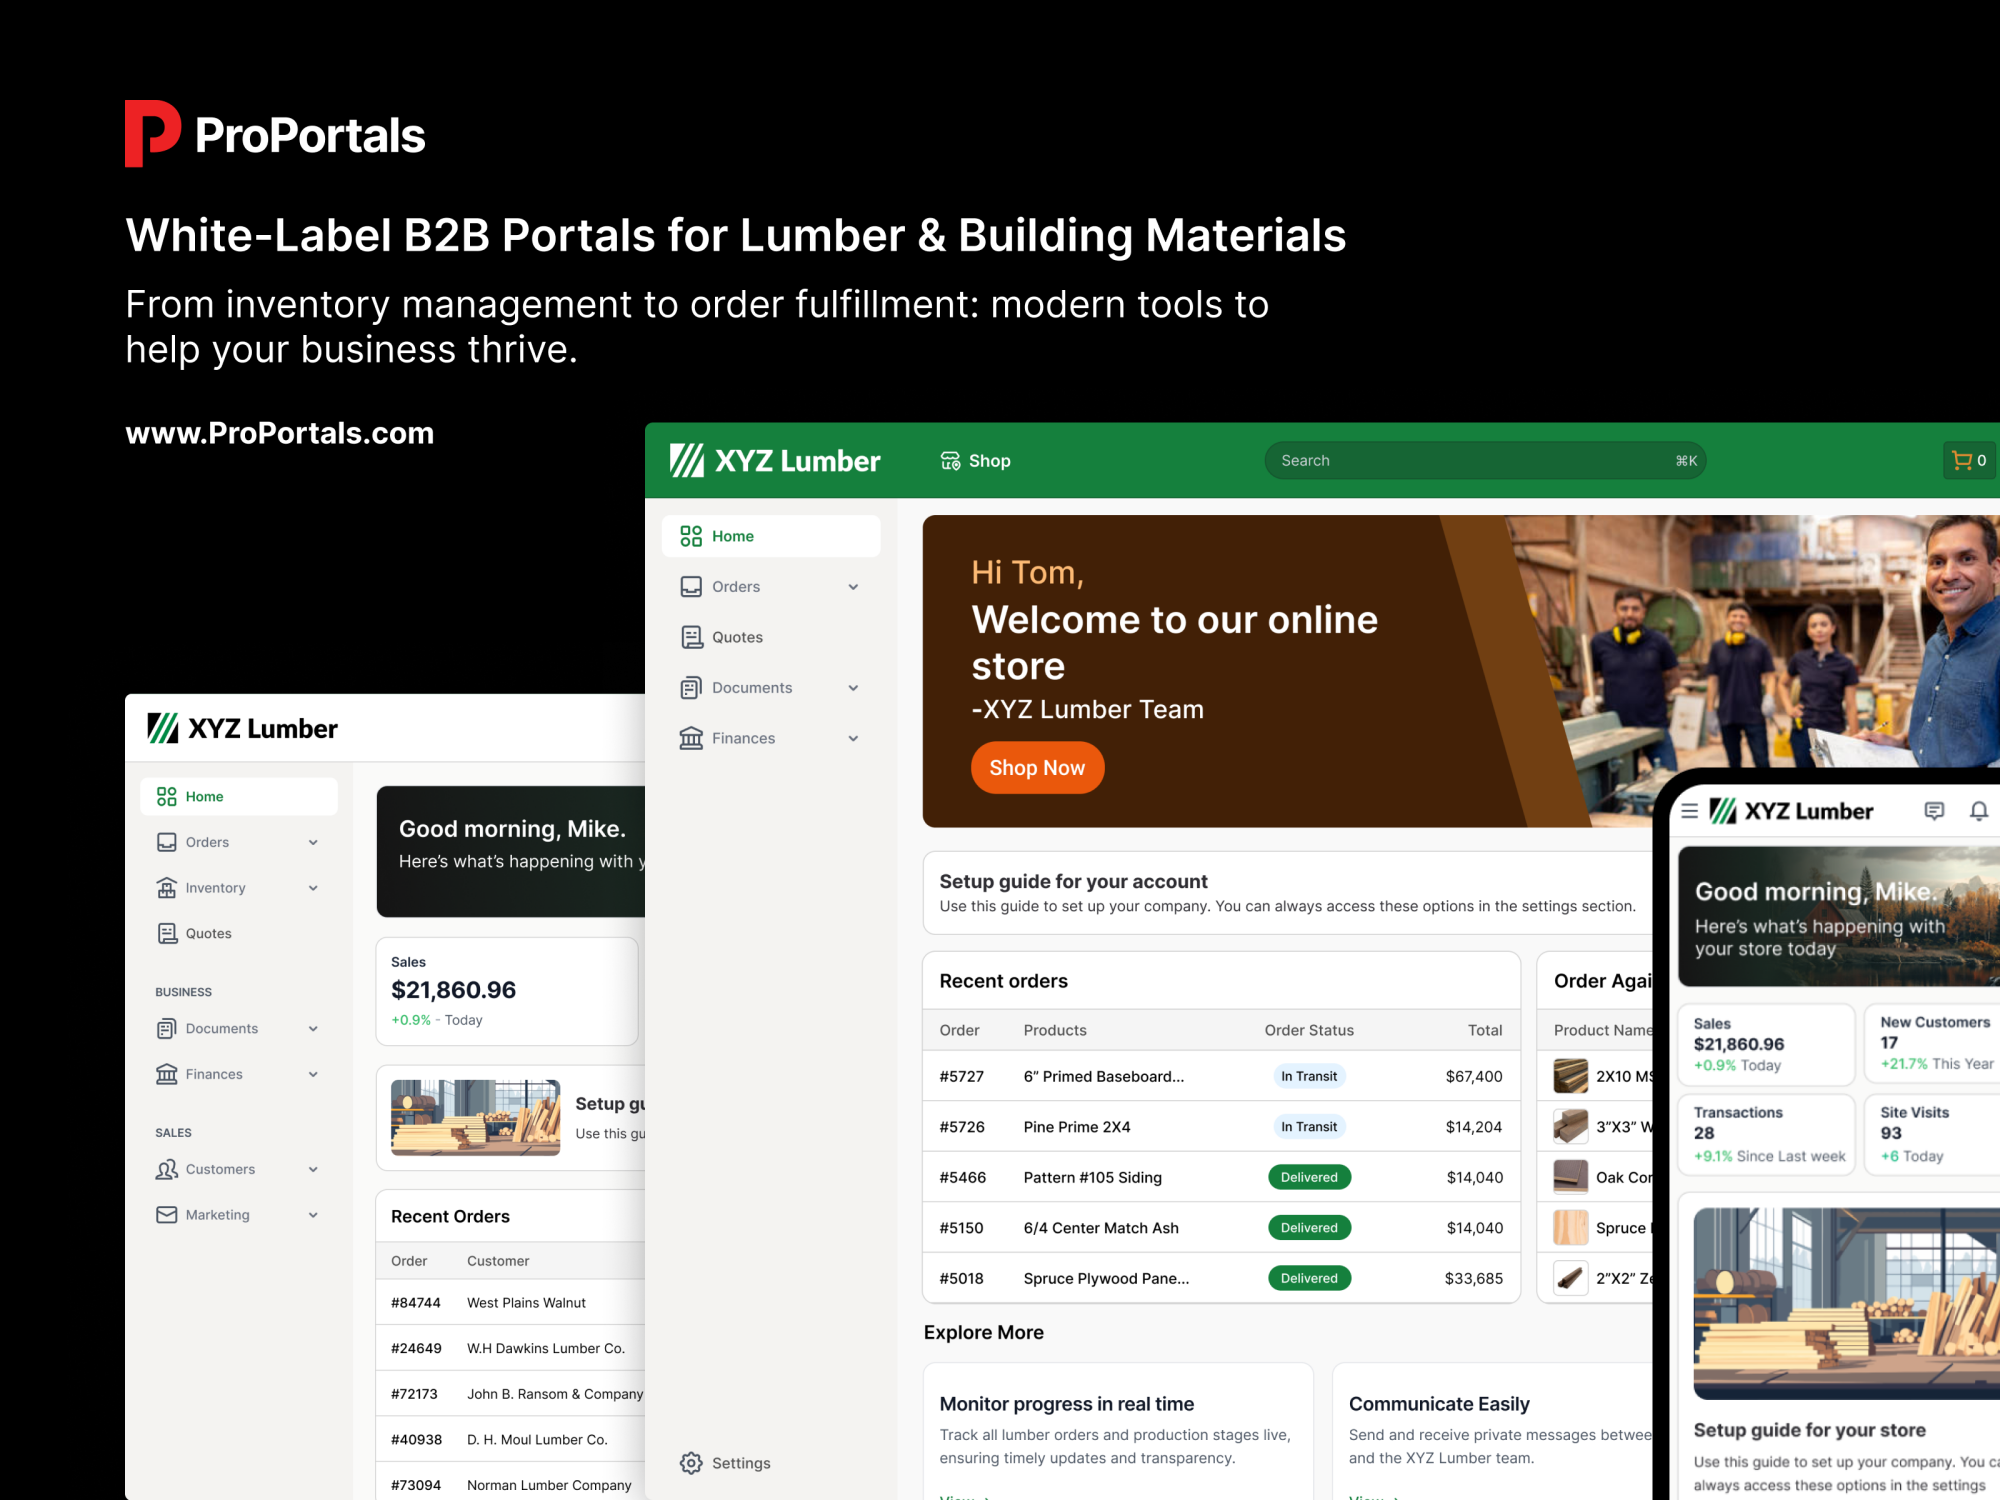This screenshot has width=2000, height=1500.
Task: Open order #24649 W.H Dawkins Lumber Co.
Action: (510, 1348)
